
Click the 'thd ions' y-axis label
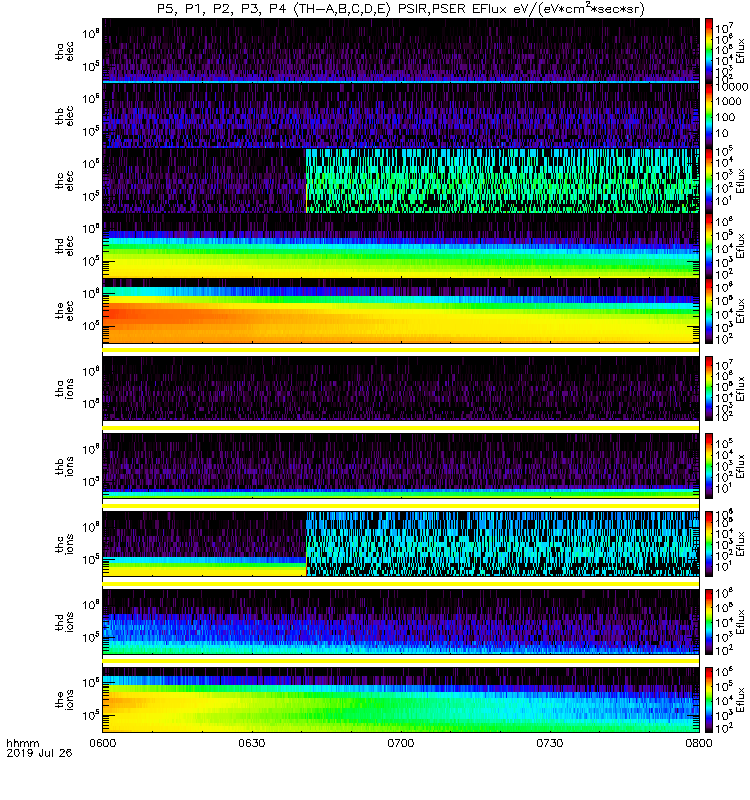(x=64, y=622)
